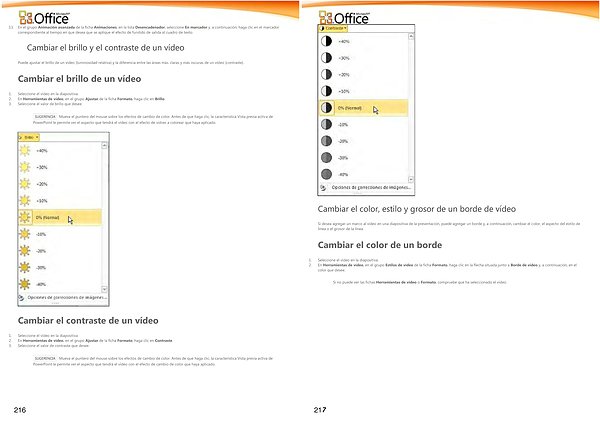Select the -10% brightness sun icon

pyautogui.click(x=25, y=234)
